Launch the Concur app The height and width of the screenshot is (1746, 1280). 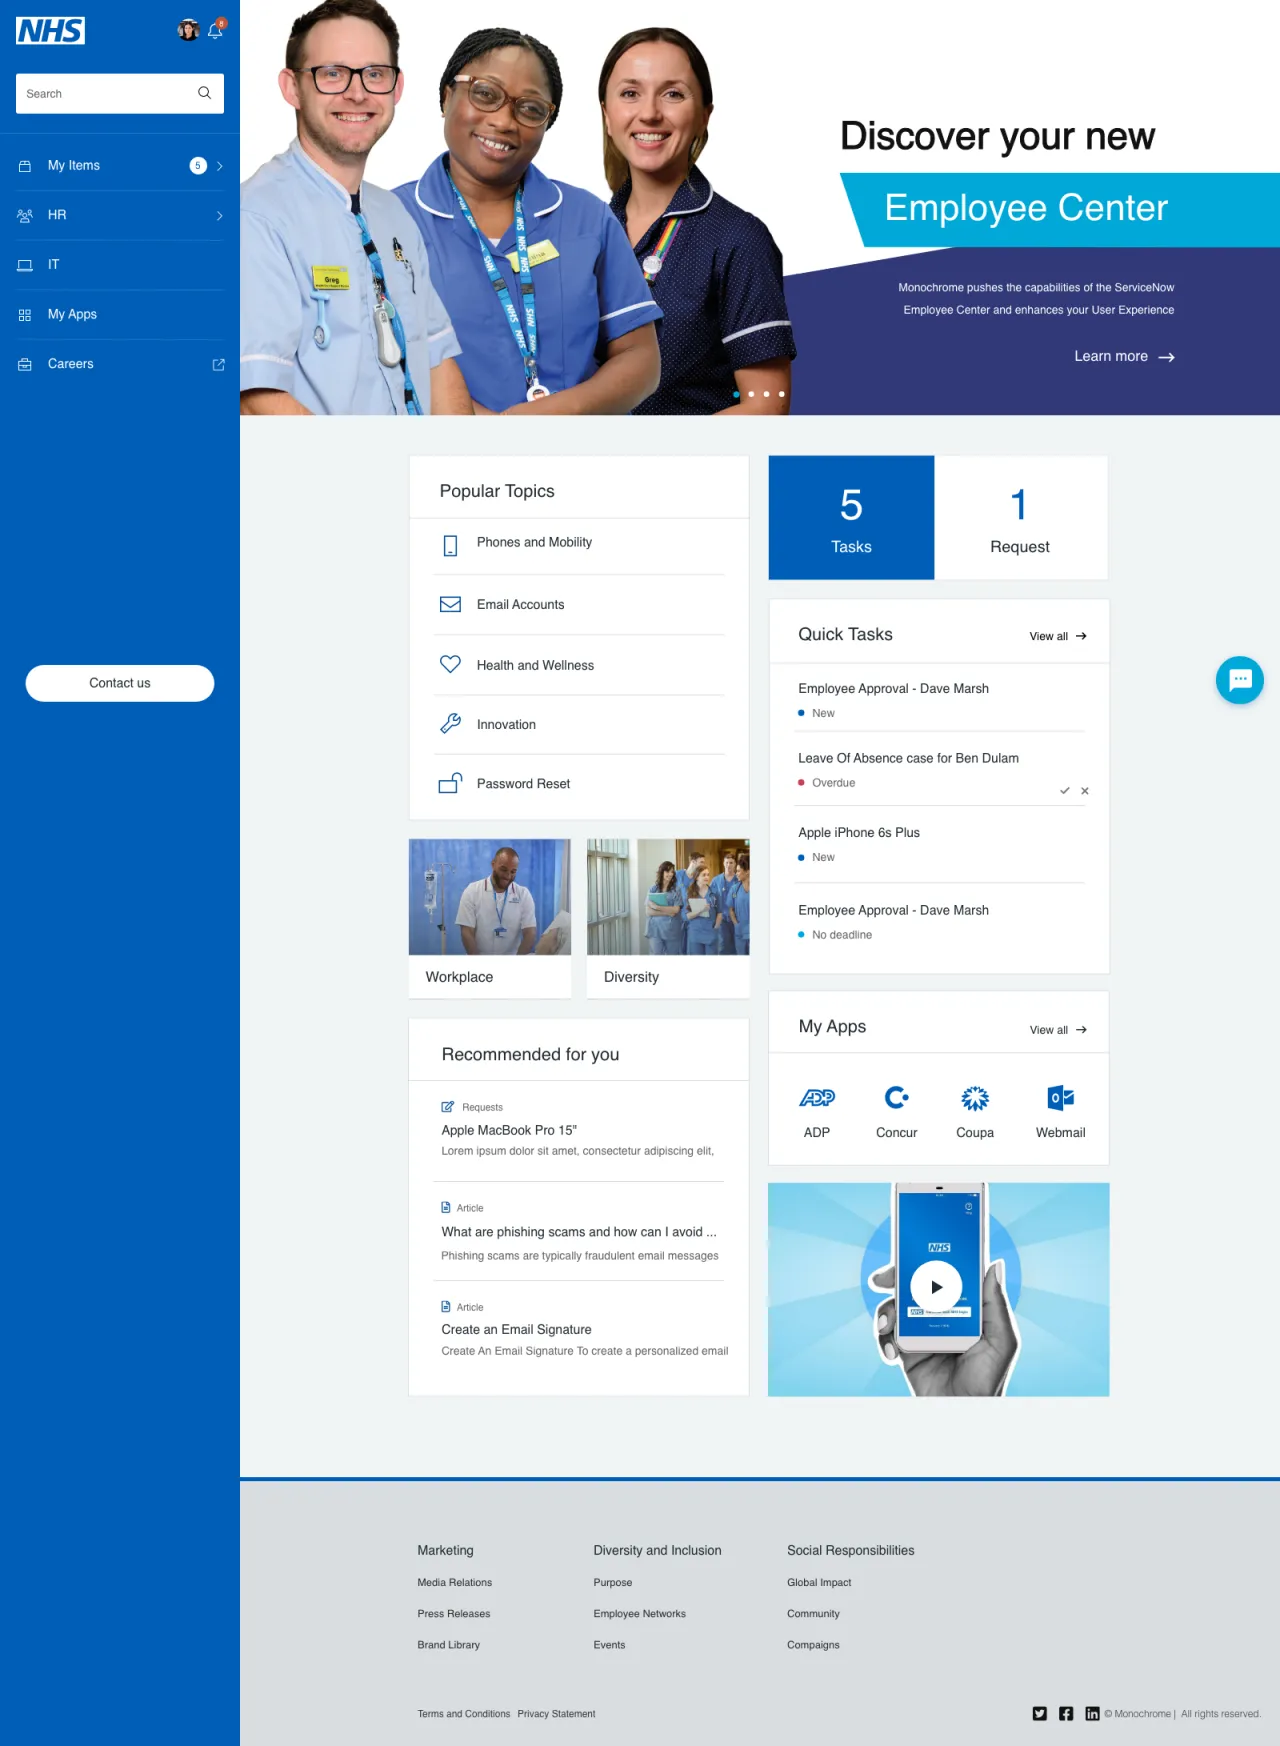click(897, 1111)
